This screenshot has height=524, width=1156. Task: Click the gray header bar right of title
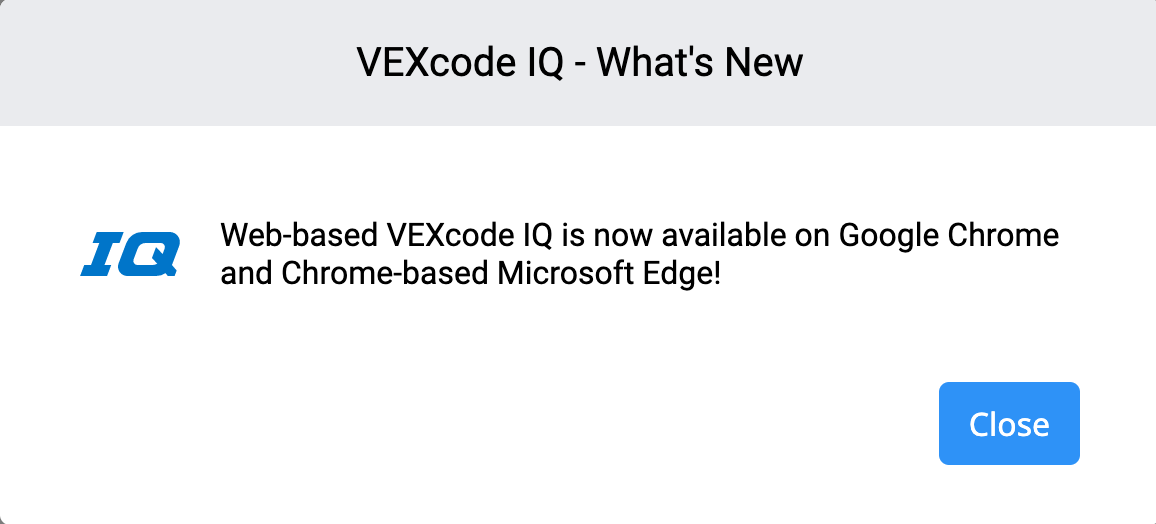pyautogui.click(x=980, y=63)
